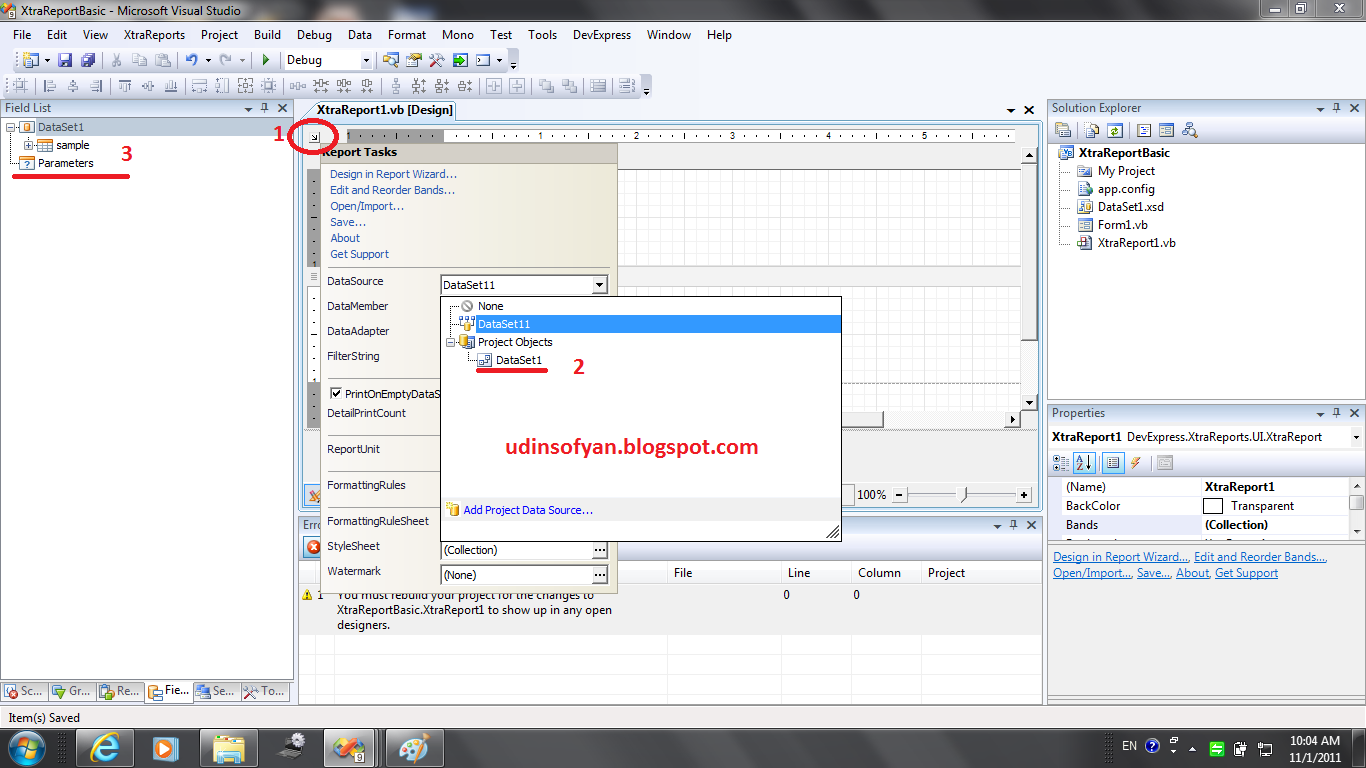Refresh the Solution Explorer
The width and height of the screenshot is (1366, 768).
point(1114,131)
